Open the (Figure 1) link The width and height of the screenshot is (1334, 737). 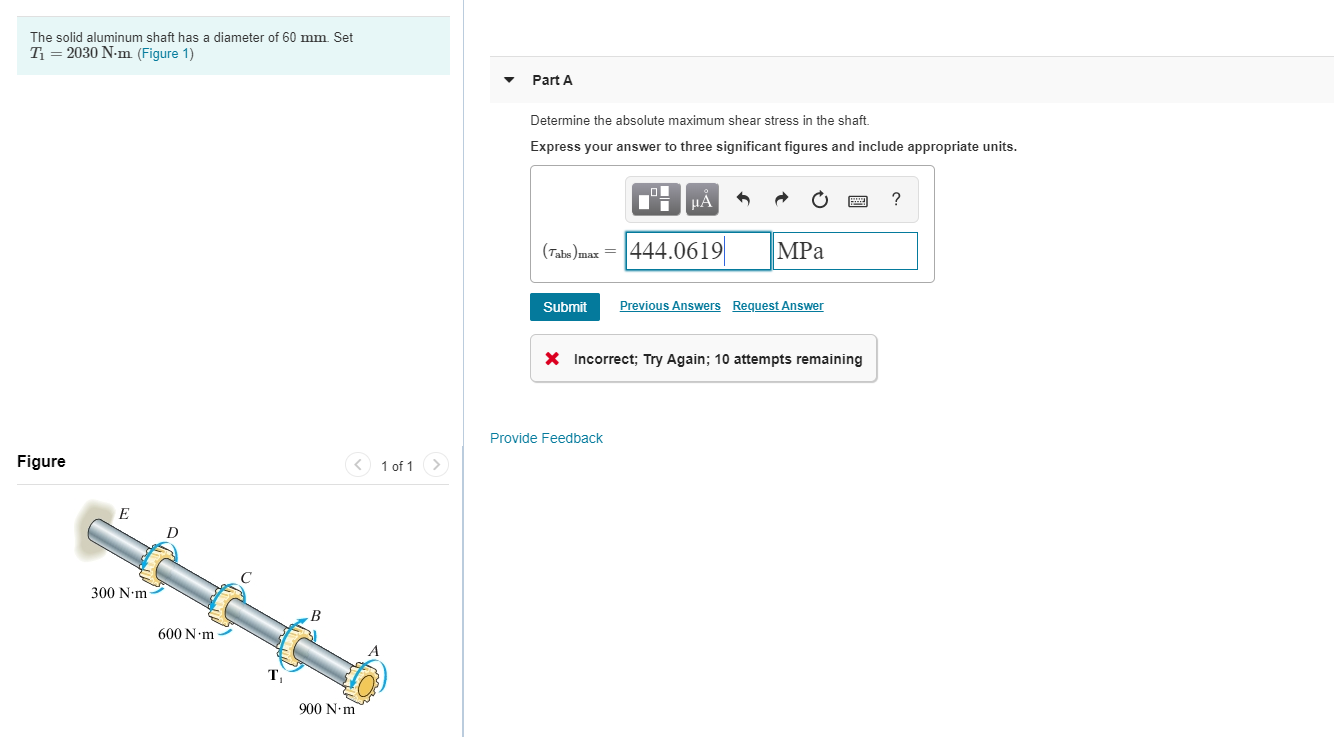coord(166,53)
